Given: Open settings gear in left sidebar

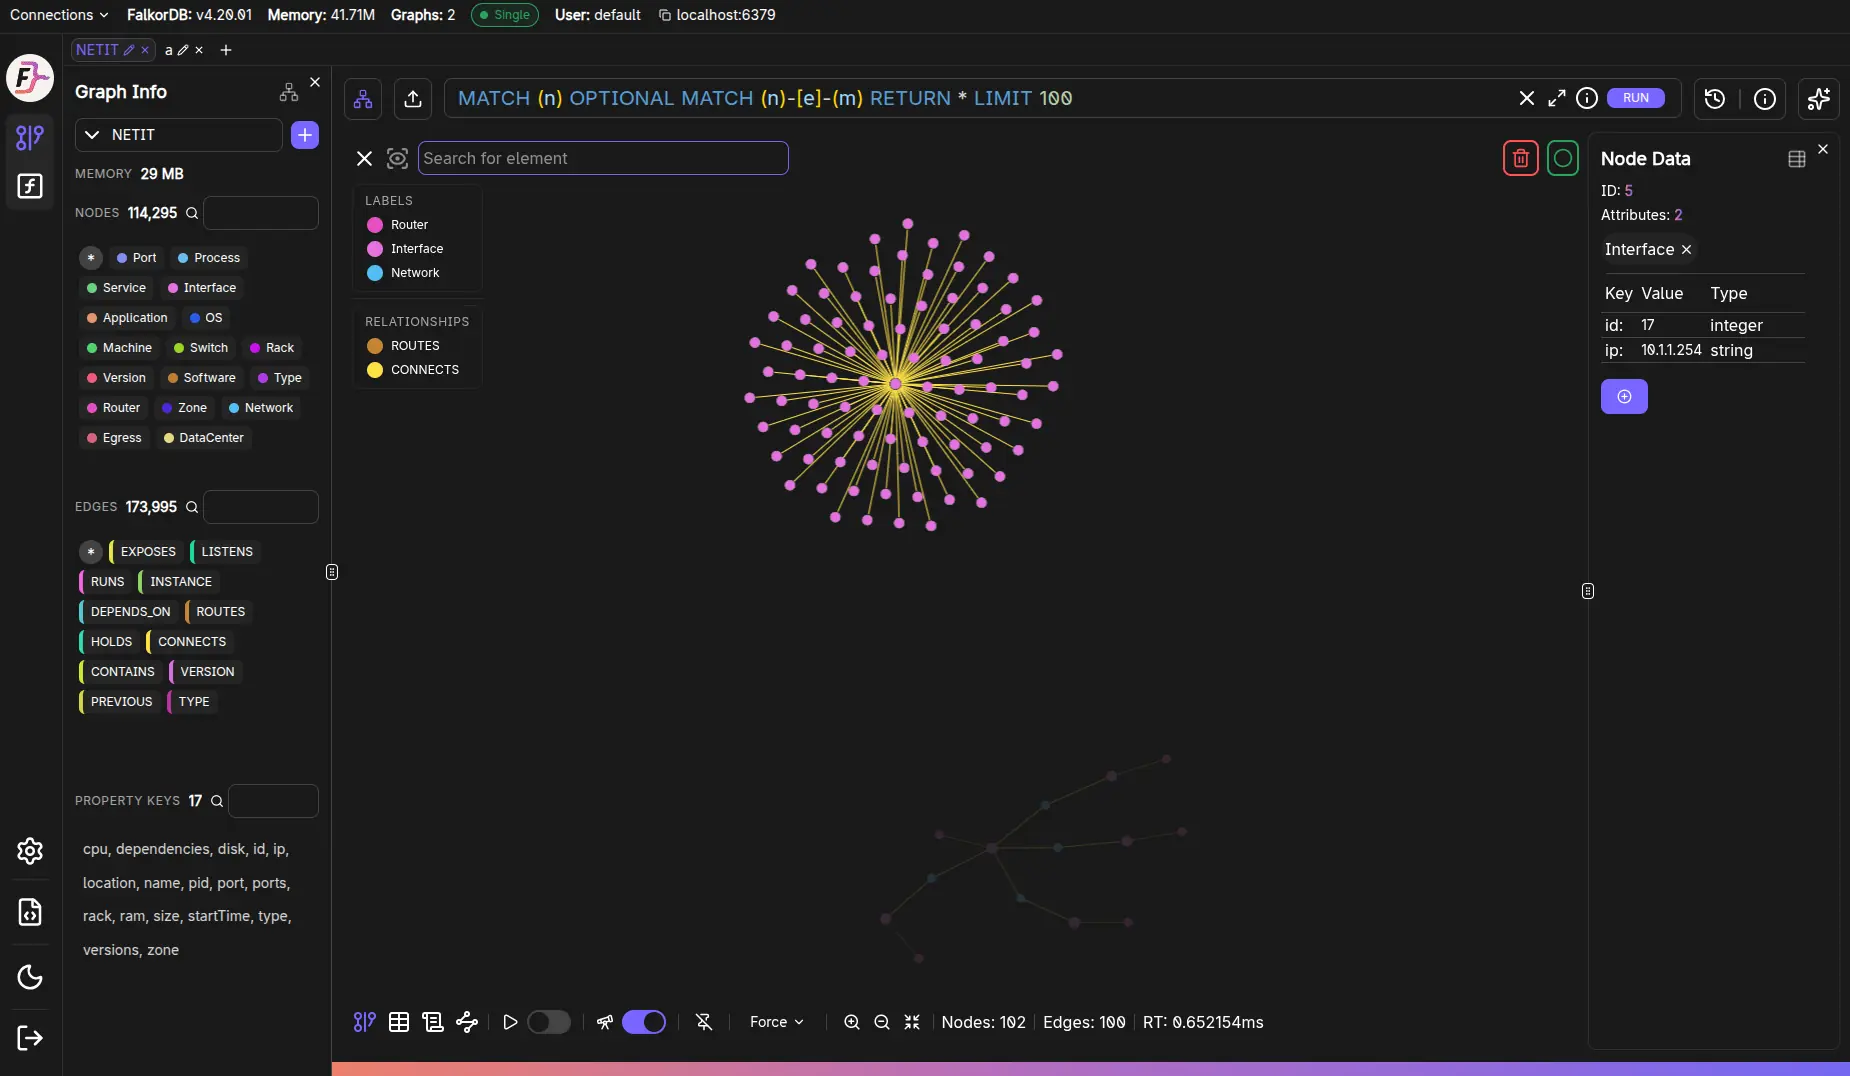Looking at the screenshot, I should pos(30,850).
